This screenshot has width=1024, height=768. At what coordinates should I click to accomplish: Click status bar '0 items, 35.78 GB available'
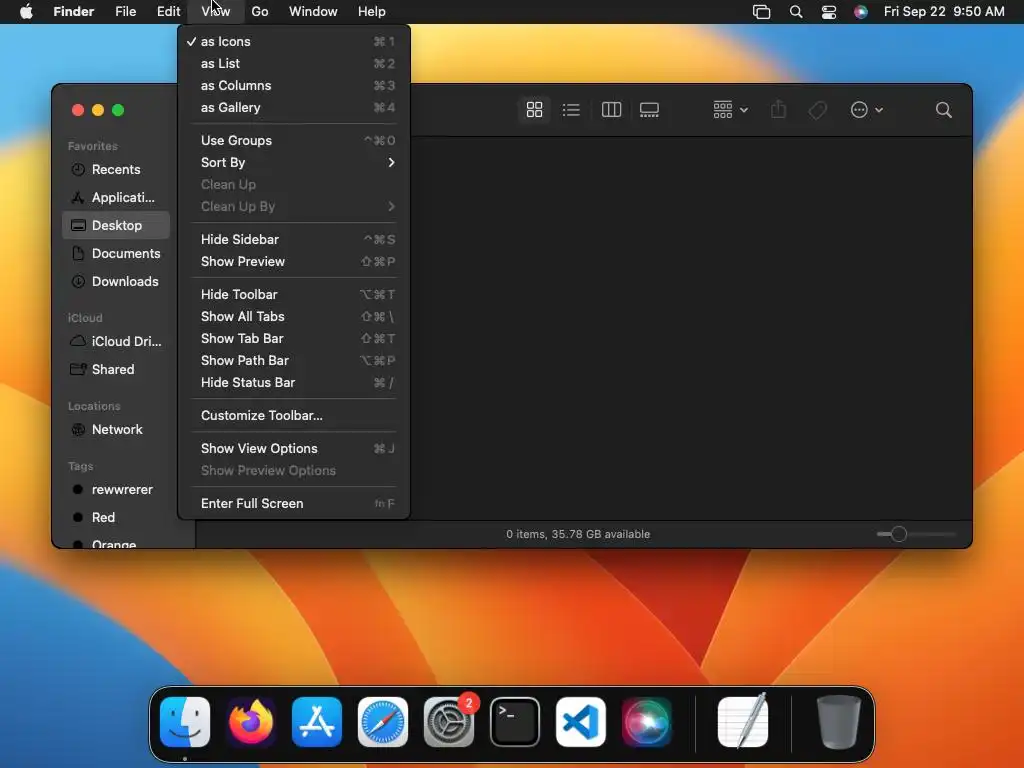(578, 534)
